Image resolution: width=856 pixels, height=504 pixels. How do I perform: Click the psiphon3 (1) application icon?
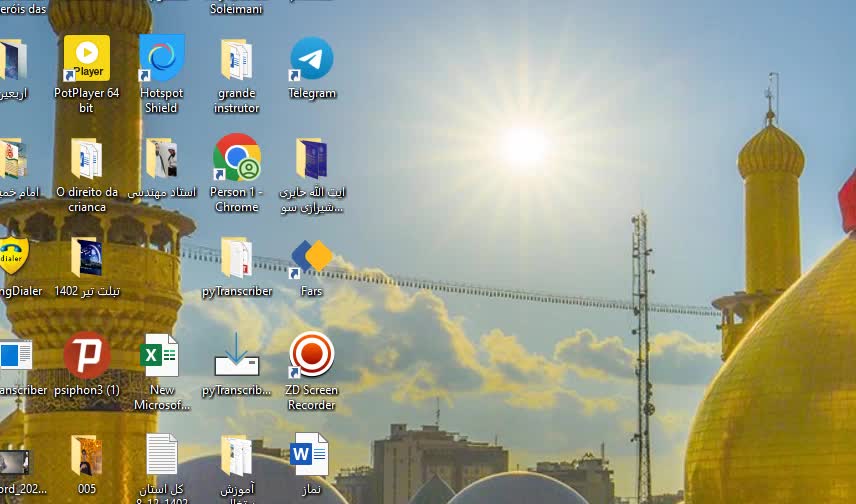pos(87,356)
